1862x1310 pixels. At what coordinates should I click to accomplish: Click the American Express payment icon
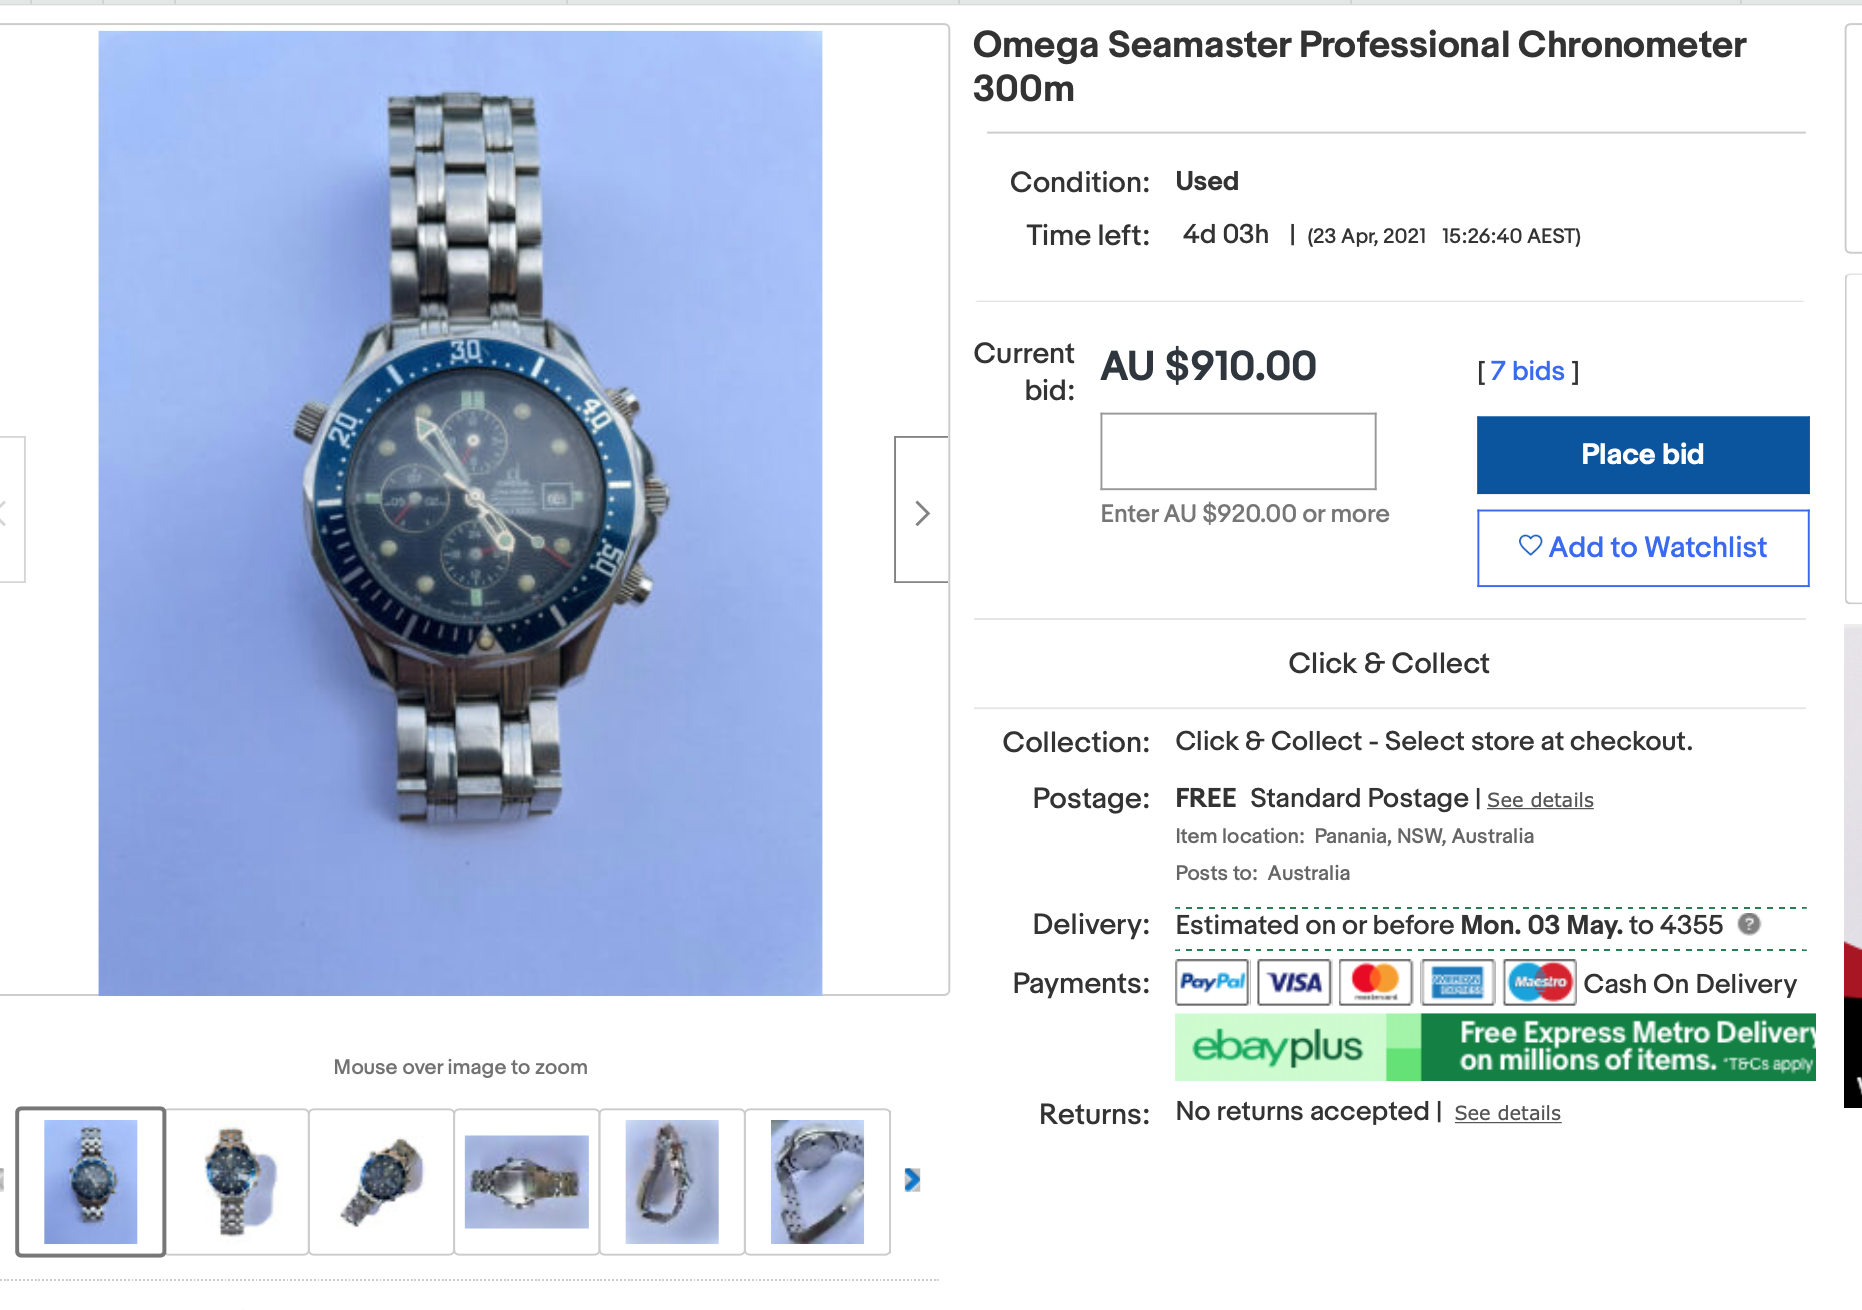point(1458,982)
